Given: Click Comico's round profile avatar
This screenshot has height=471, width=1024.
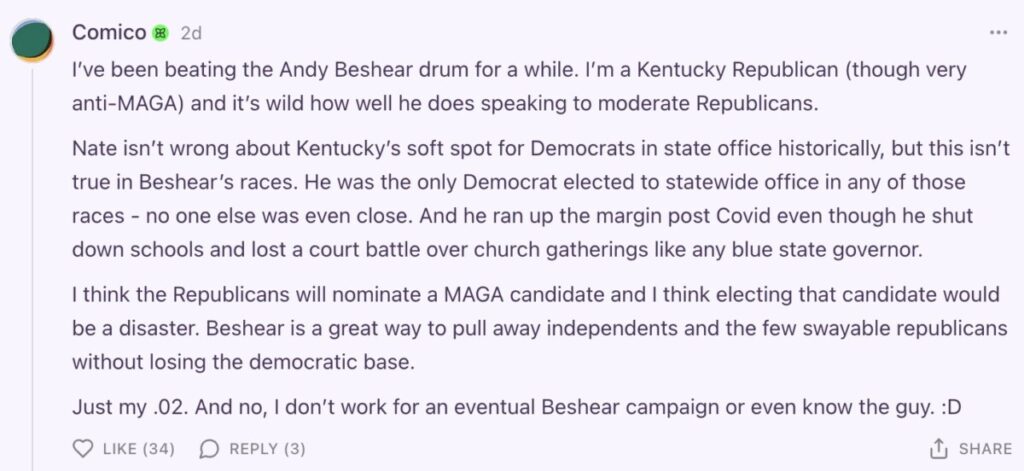Looking at the screenshot, I should click(32, 40).
